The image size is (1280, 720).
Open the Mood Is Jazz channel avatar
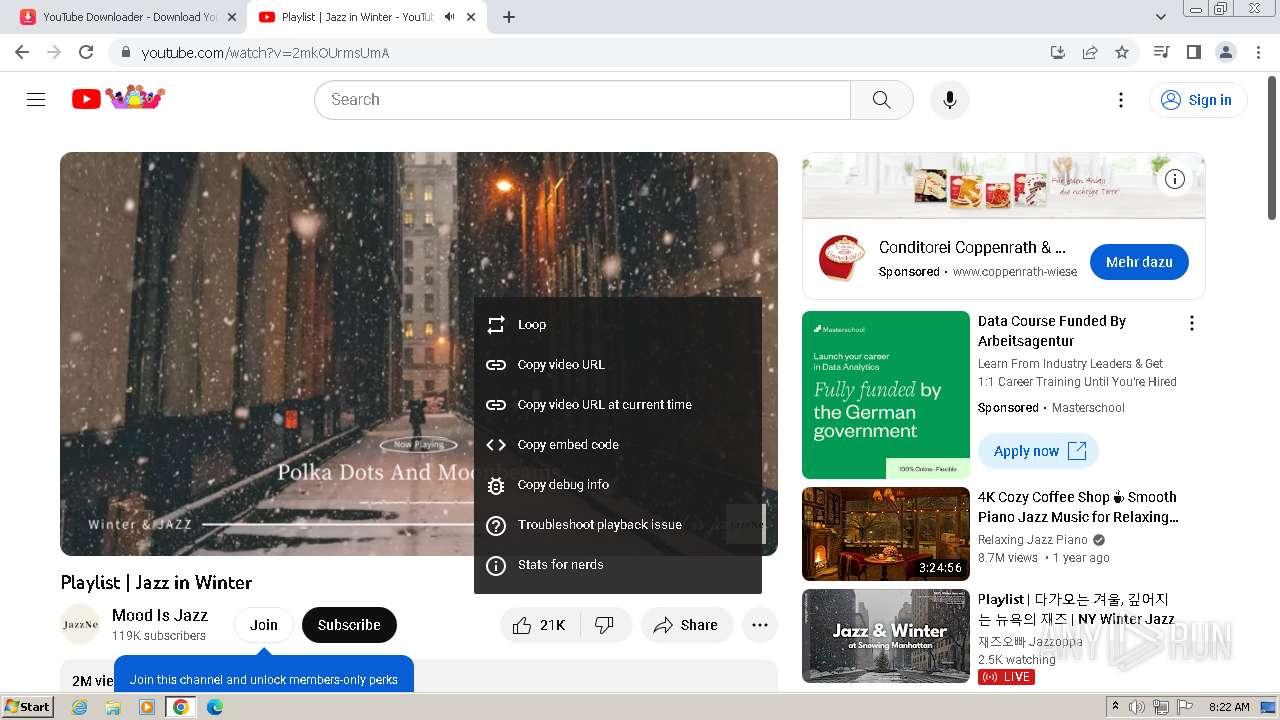coord(80,625)
